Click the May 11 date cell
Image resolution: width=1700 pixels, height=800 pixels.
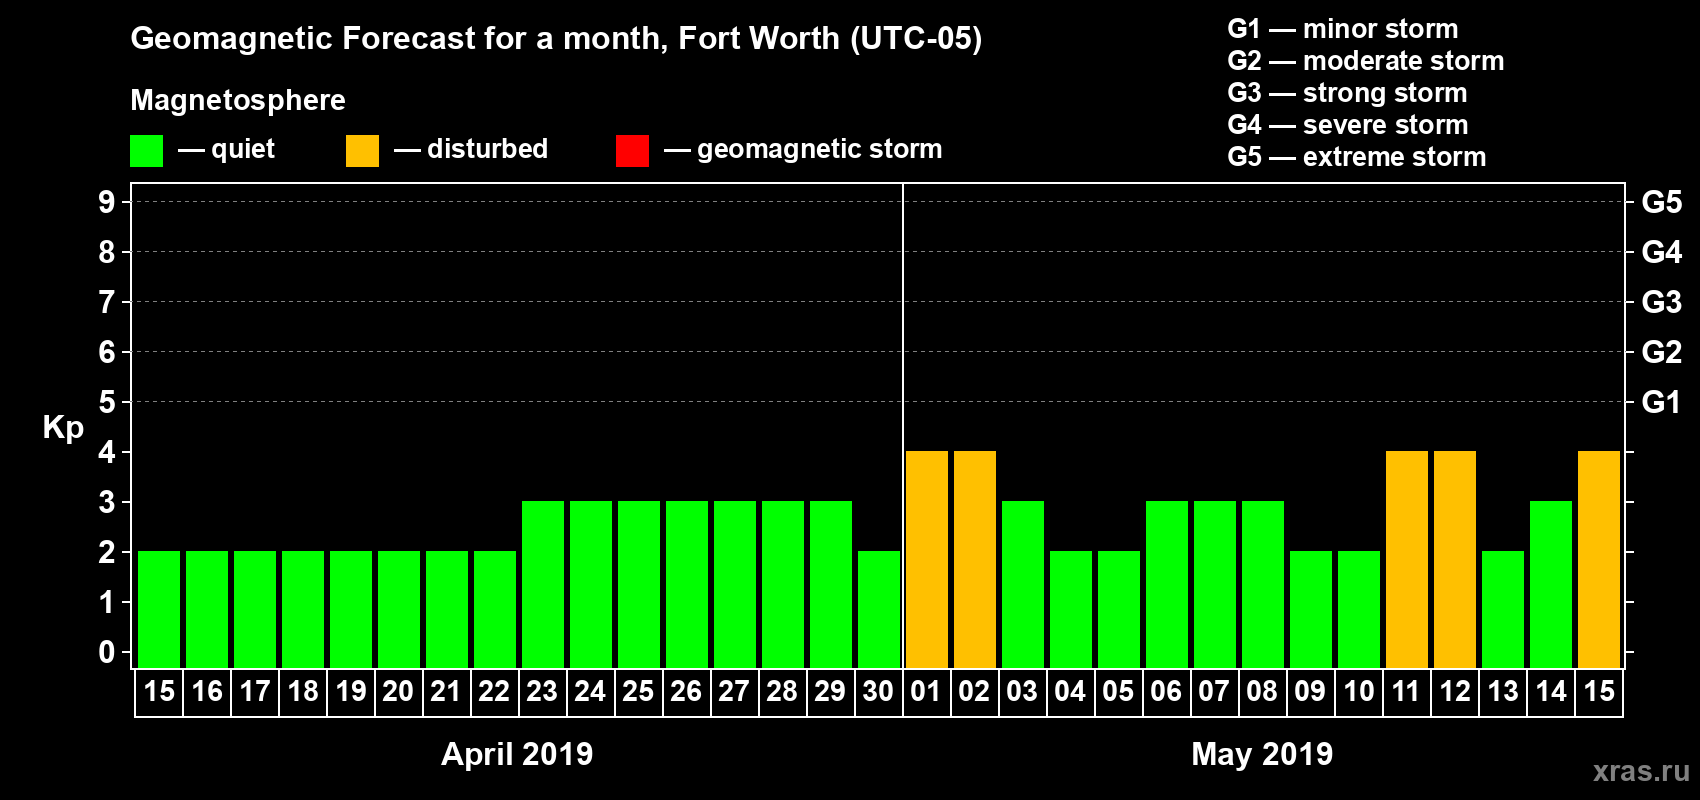click(1407, 692)
